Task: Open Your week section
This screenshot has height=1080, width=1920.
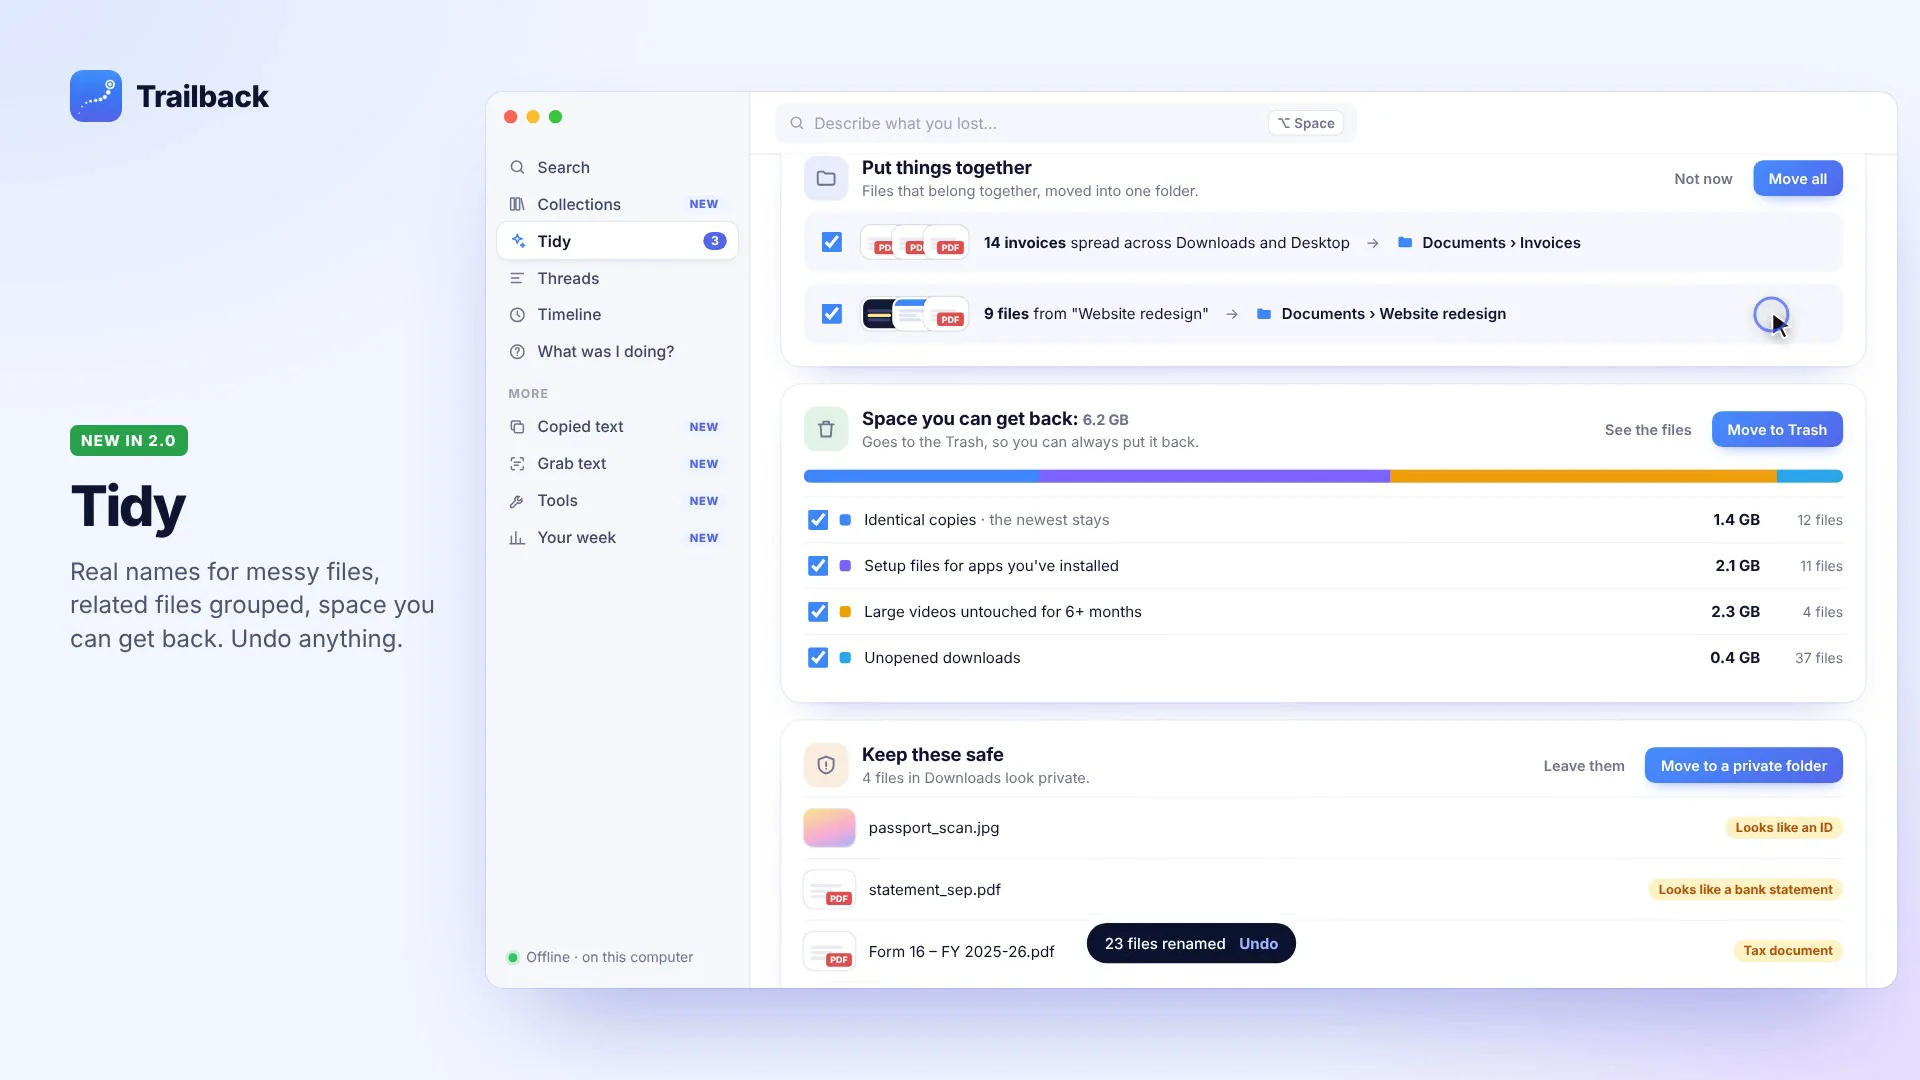Action: pos(617,538)
